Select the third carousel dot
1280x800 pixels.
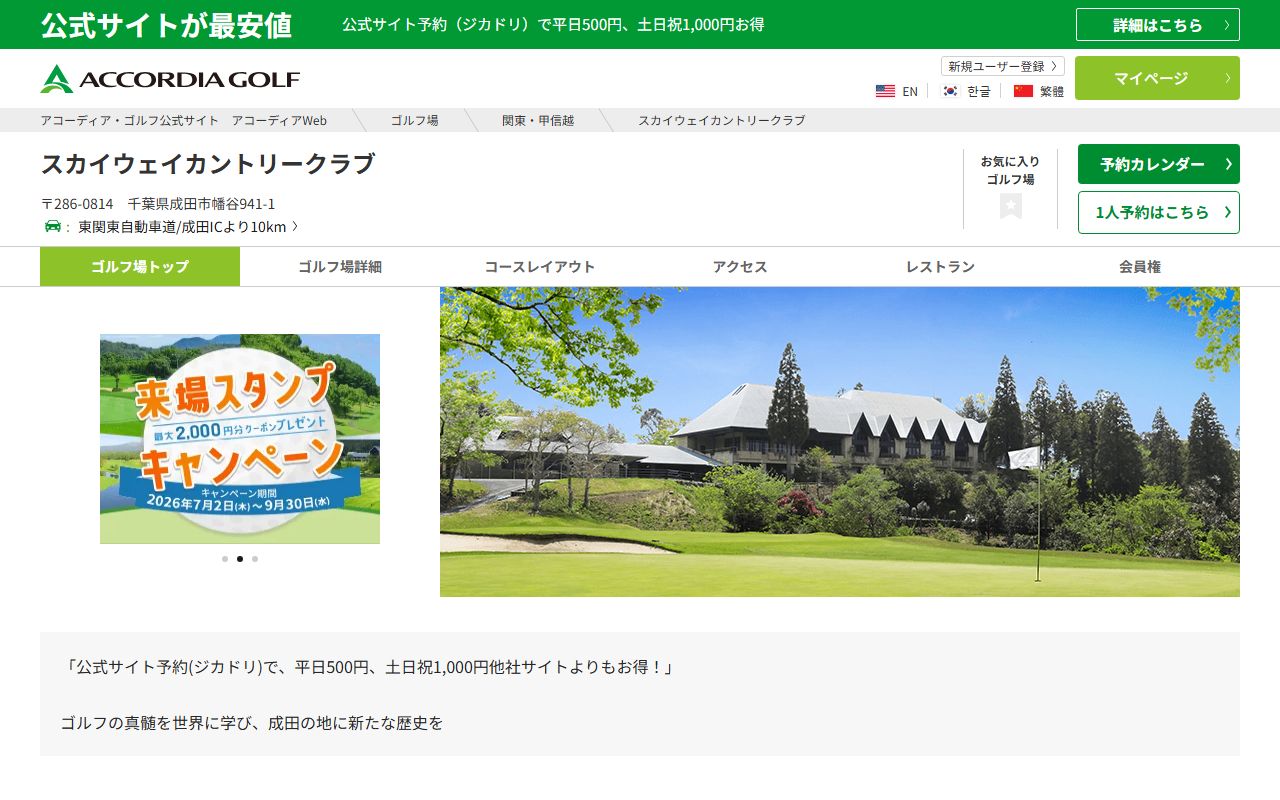tap(255, 559)
